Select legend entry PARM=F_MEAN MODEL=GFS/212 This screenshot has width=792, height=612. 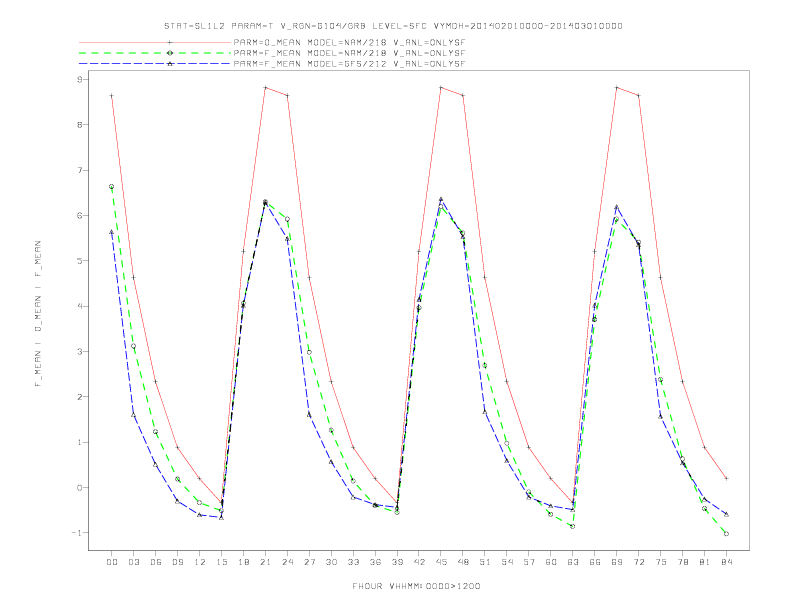[349, 64]
